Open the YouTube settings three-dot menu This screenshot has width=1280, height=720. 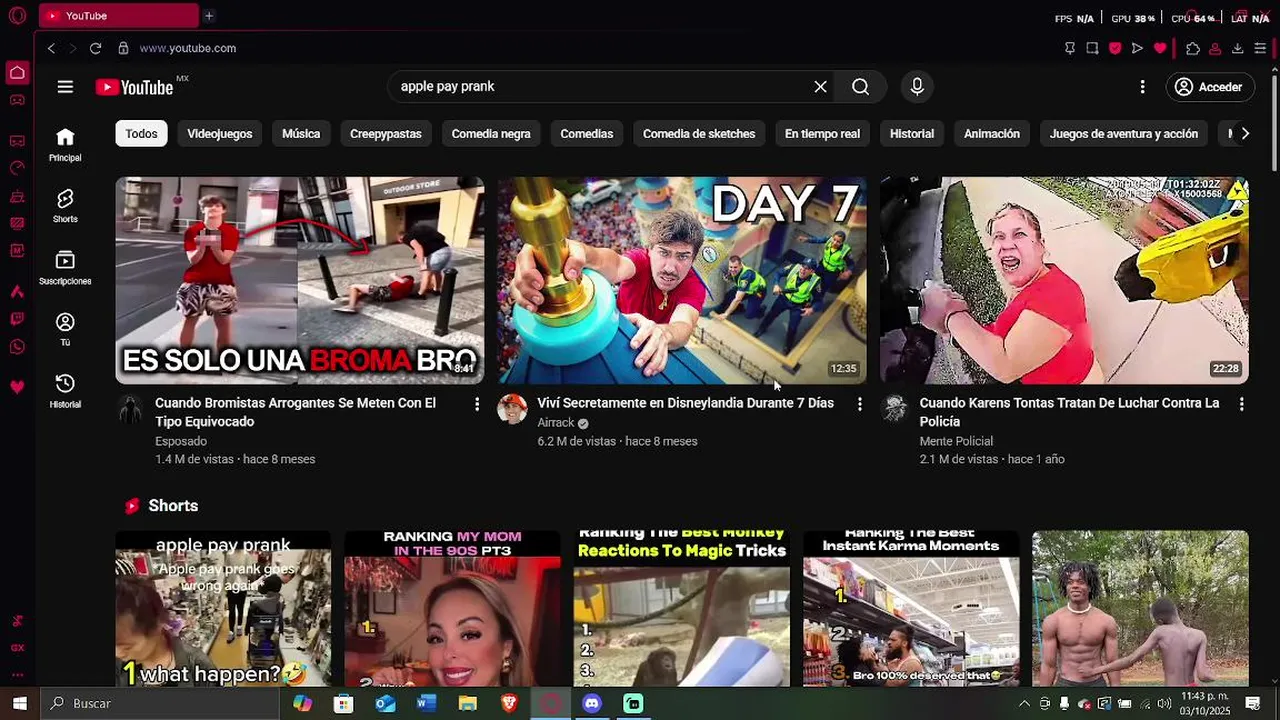point(1142,87)
